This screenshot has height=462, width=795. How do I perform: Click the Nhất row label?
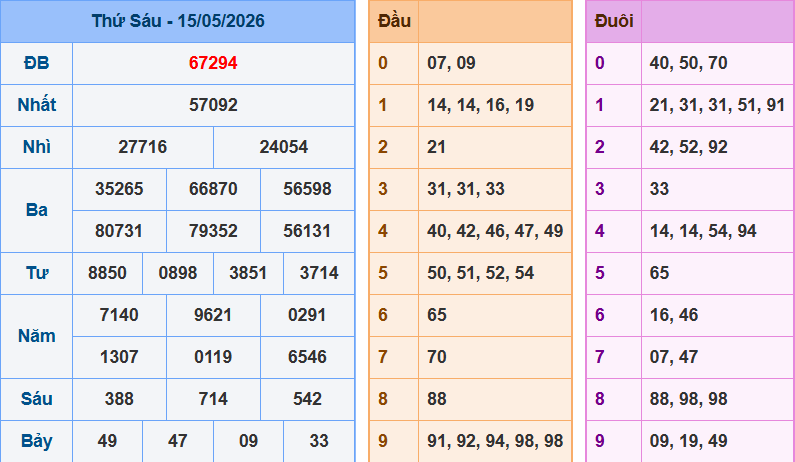click(x=37, y=105)
